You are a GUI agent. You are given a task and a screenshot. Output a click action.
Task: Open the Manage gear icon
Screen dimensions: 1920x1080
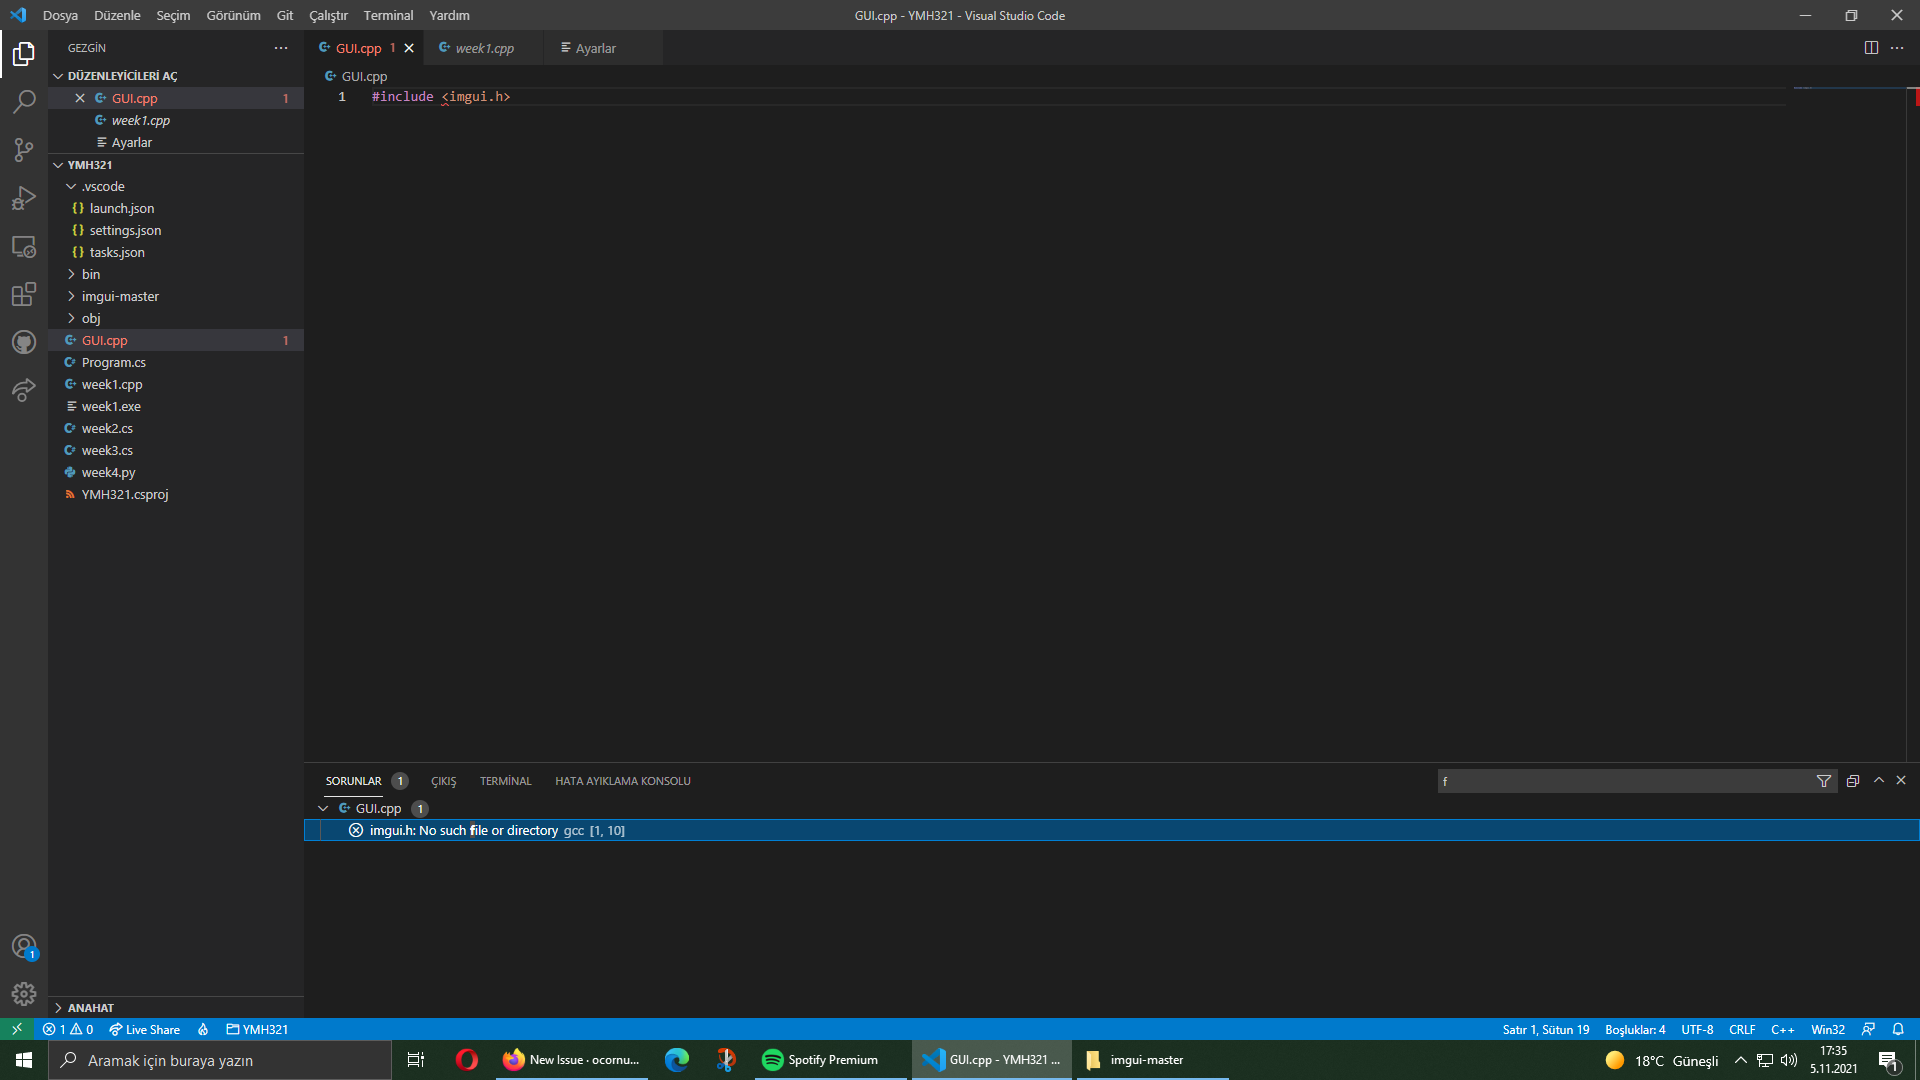pyautogui.click(x=24, y=994)
